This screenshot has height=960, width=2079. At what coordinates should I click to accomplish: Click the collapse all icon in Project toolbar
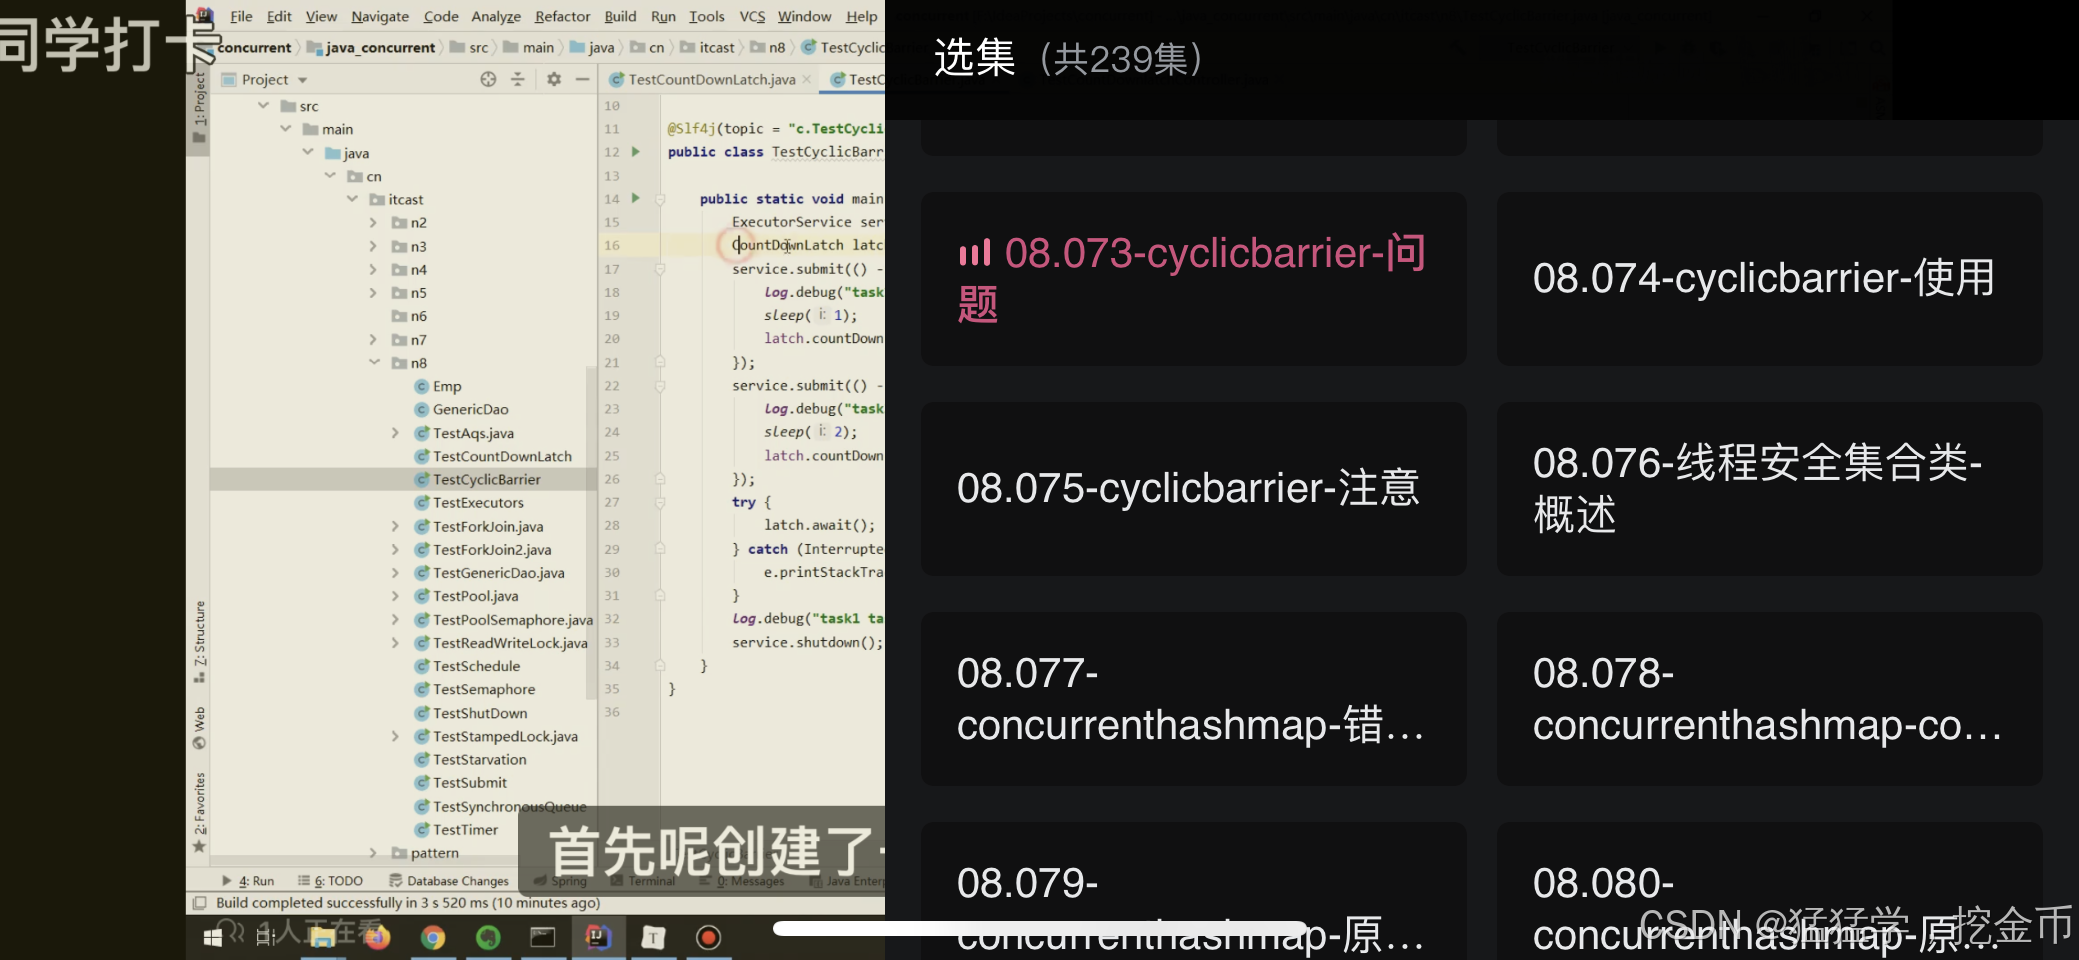[x=518, y=79]
